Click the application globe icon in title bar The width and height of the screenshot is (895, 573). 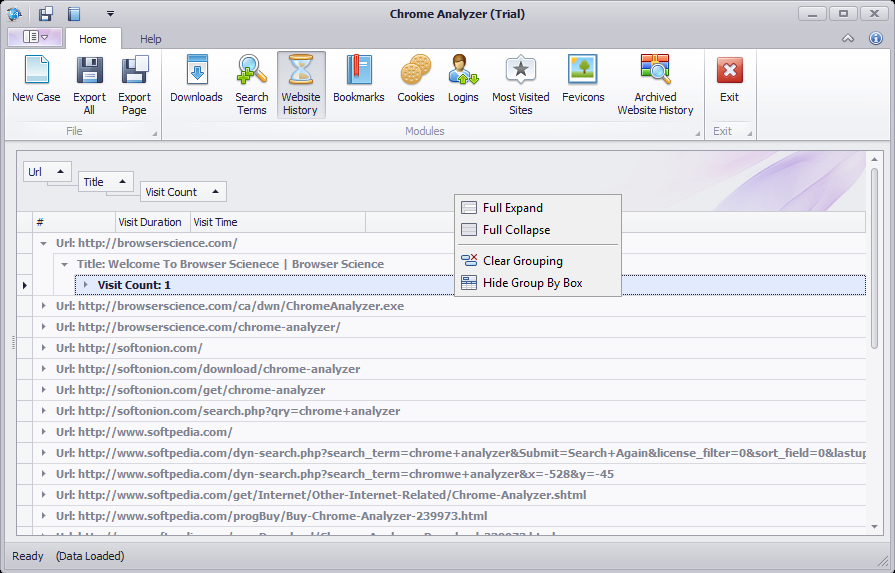pos(14,13)
